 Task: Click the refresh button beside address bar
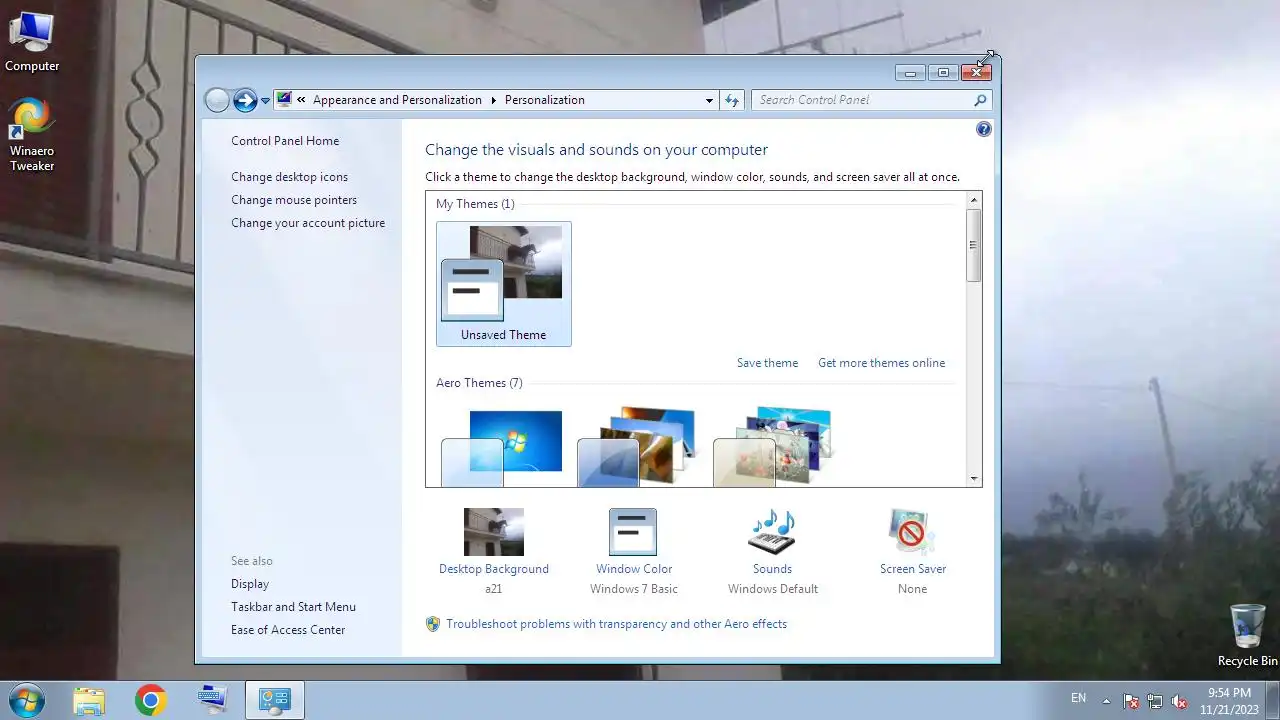pos(732,100)
